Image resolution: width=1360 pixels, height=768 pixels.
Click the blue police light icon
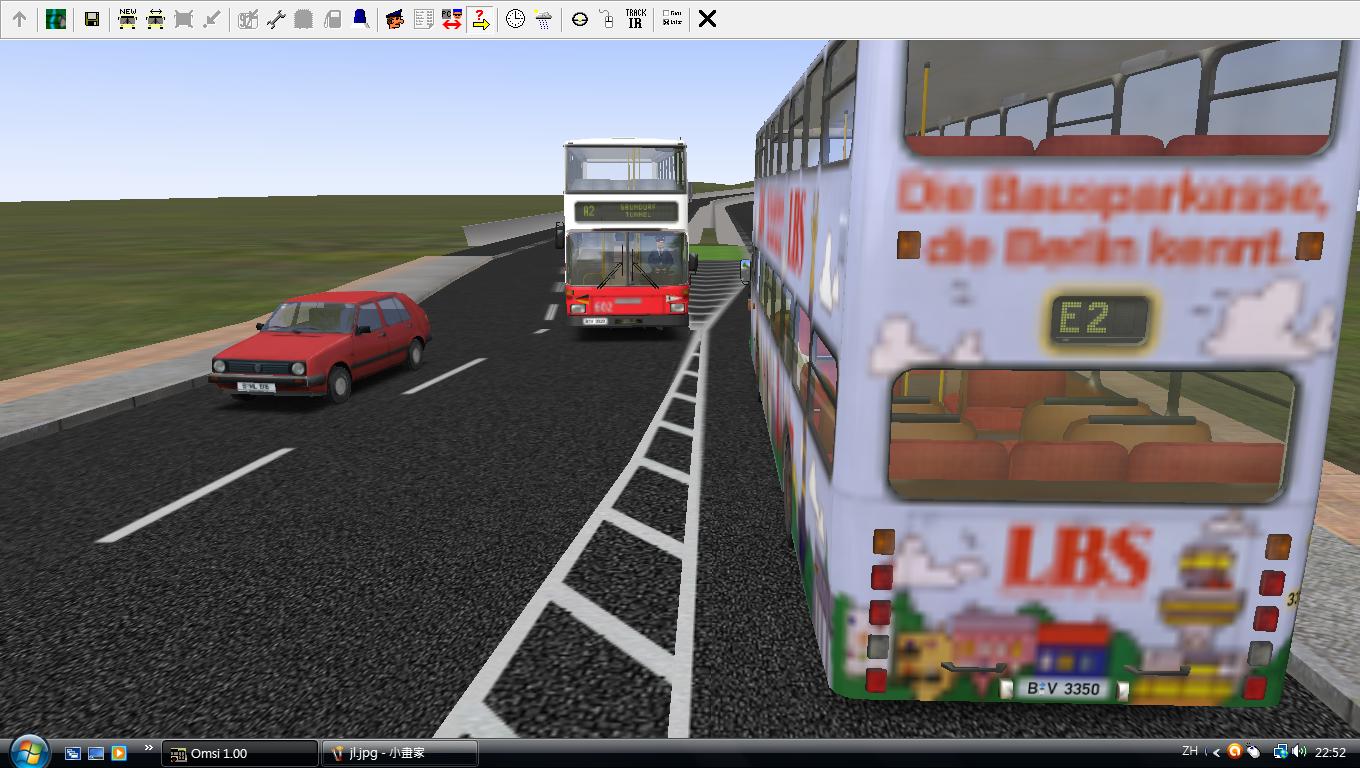coord(360,19)
